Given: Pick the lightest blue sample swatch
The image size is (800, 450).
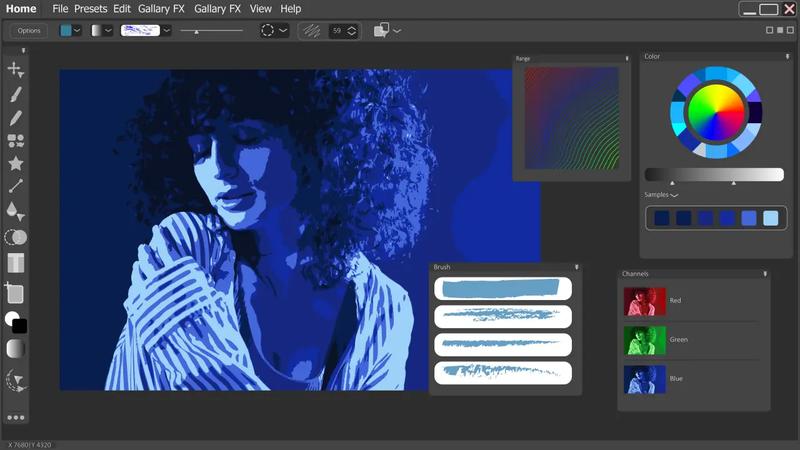Looking at the screenshot, I should pyautogui.click(x=770, y=218).
